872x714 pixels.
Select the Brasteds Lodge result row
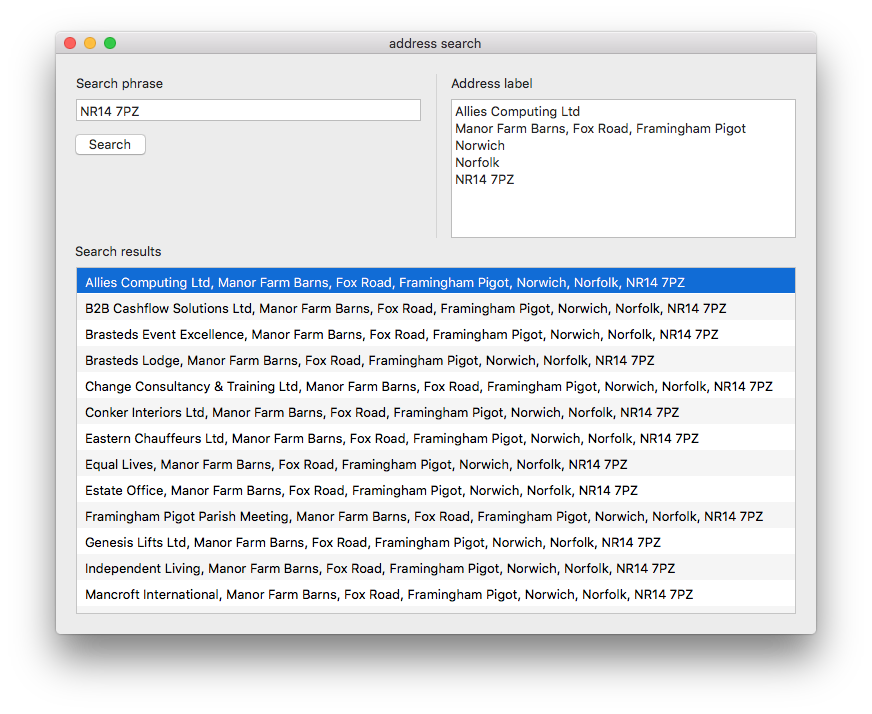pyautogui.click(x=436, y=360)
